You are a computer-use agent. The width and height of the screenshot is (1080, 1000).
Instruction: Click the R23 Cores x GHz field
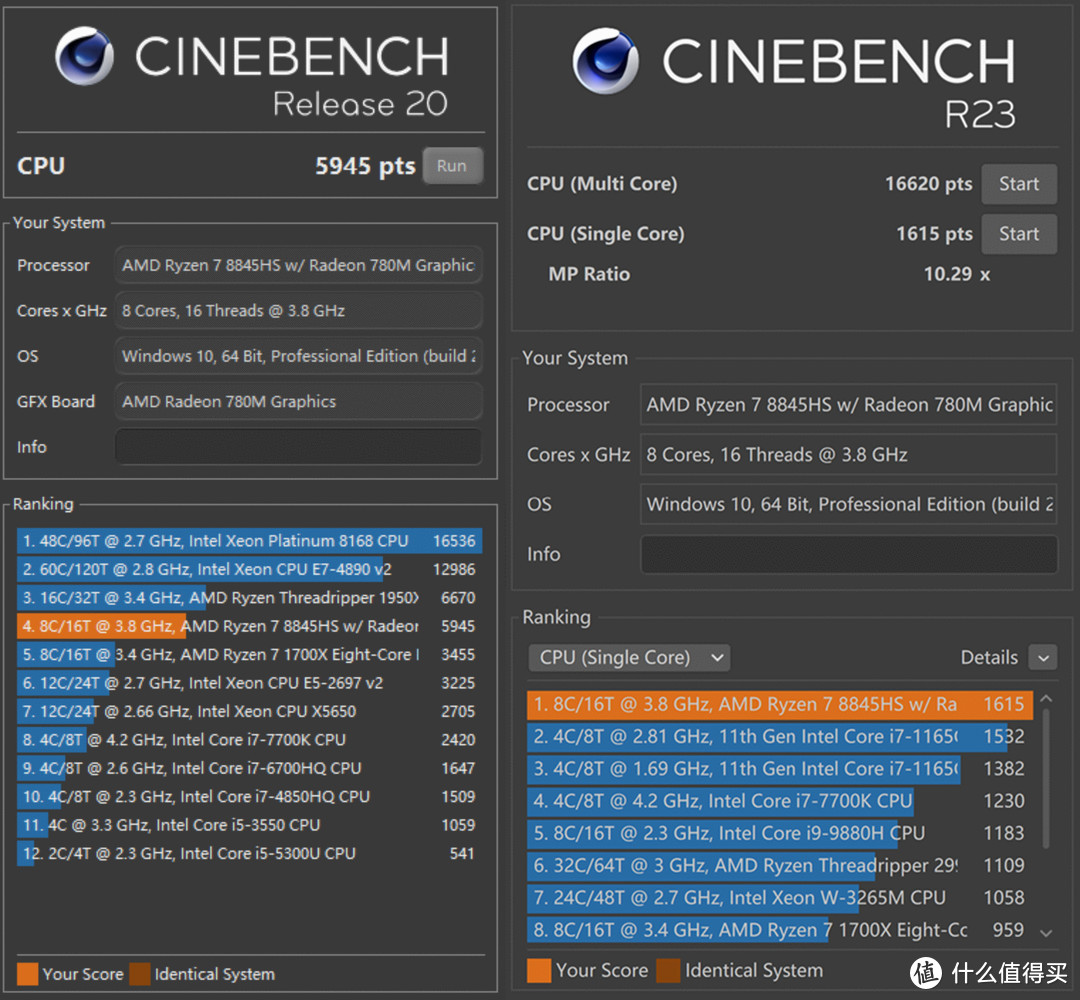849,455
